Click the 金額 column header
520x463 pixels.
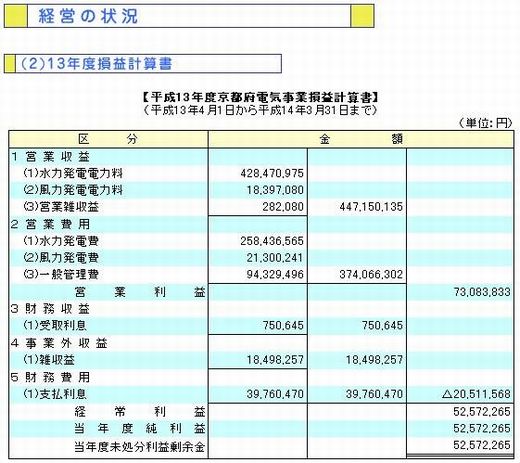361,139
